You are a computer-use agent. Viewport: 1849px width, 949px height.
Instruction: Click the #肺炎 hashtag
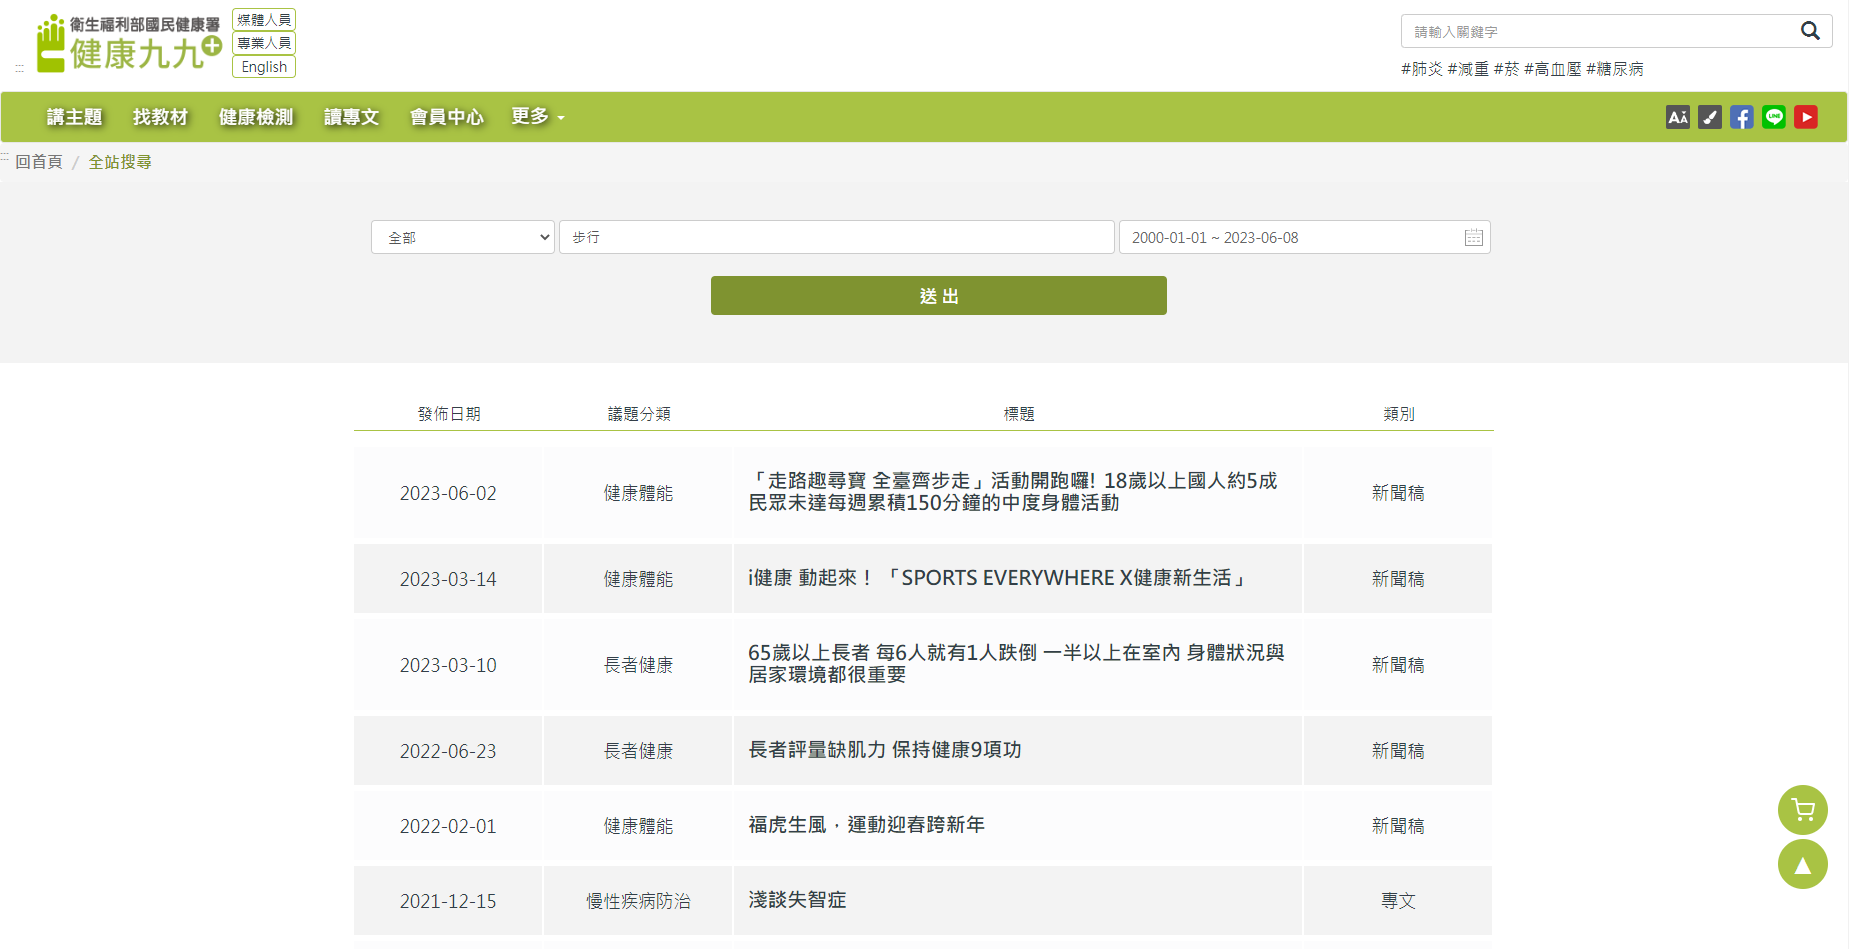(x=1422, y=69)
